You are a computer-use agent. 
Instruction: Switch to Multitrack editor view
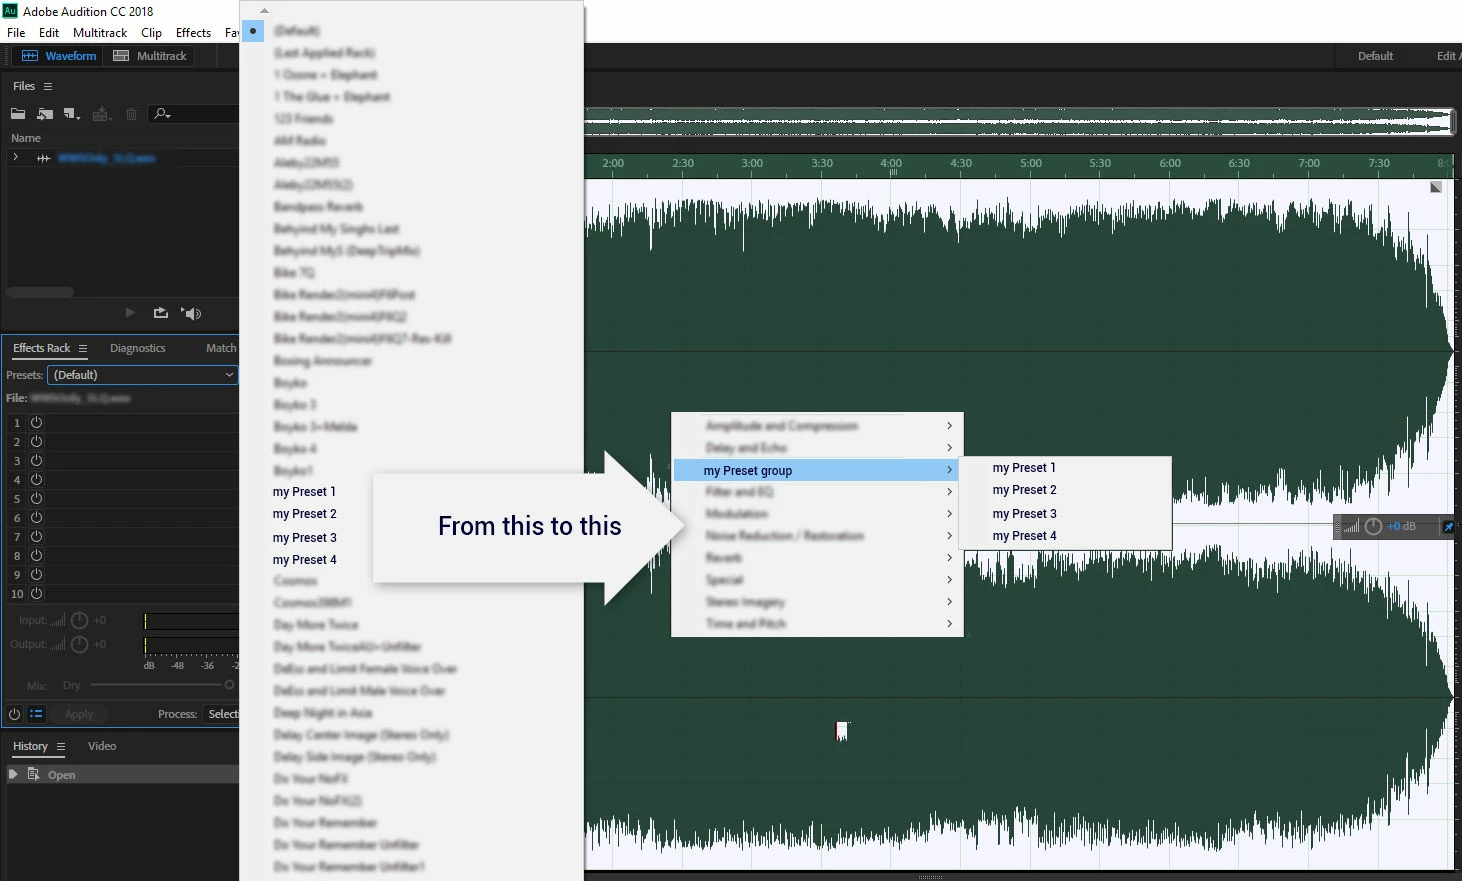click(x=150, y=56)
